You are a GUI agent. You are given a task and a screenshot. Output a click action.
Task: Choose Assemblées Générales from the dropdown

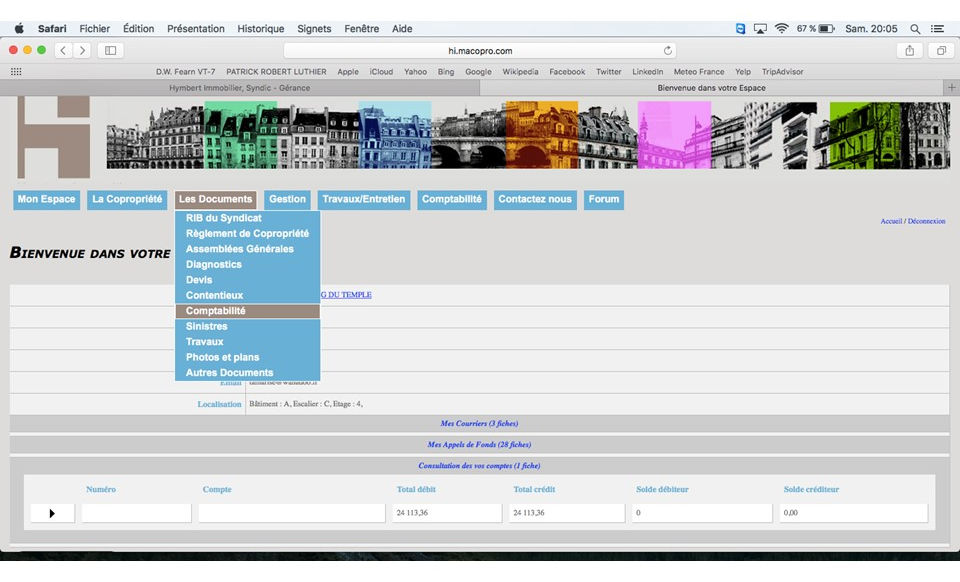[x=247, y=249]
